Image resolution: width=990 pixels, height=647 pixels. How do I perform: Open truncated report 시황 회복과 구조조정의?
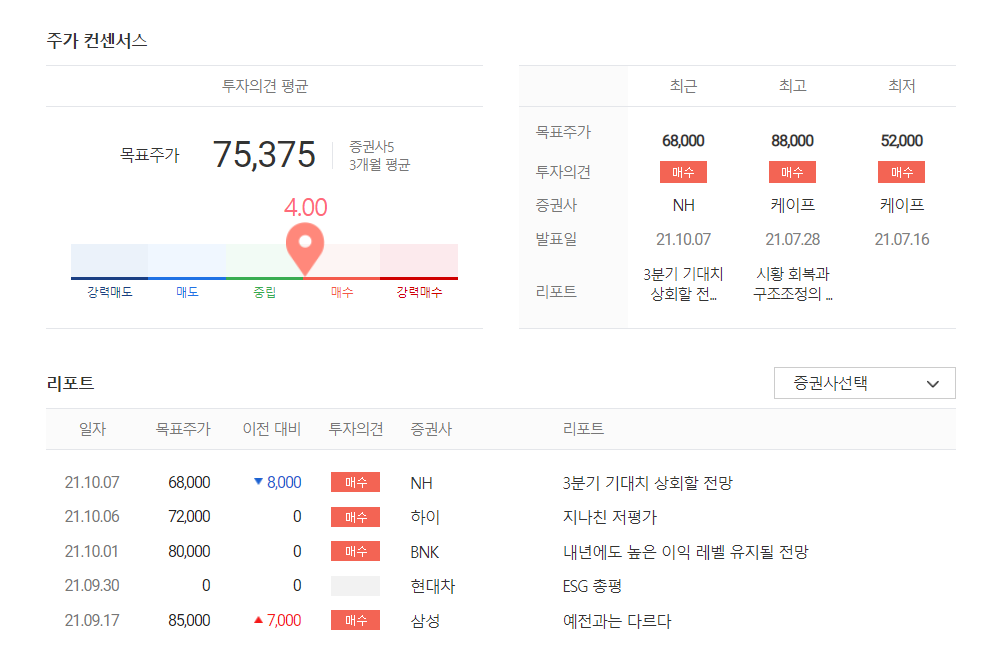tap(792, 284)
